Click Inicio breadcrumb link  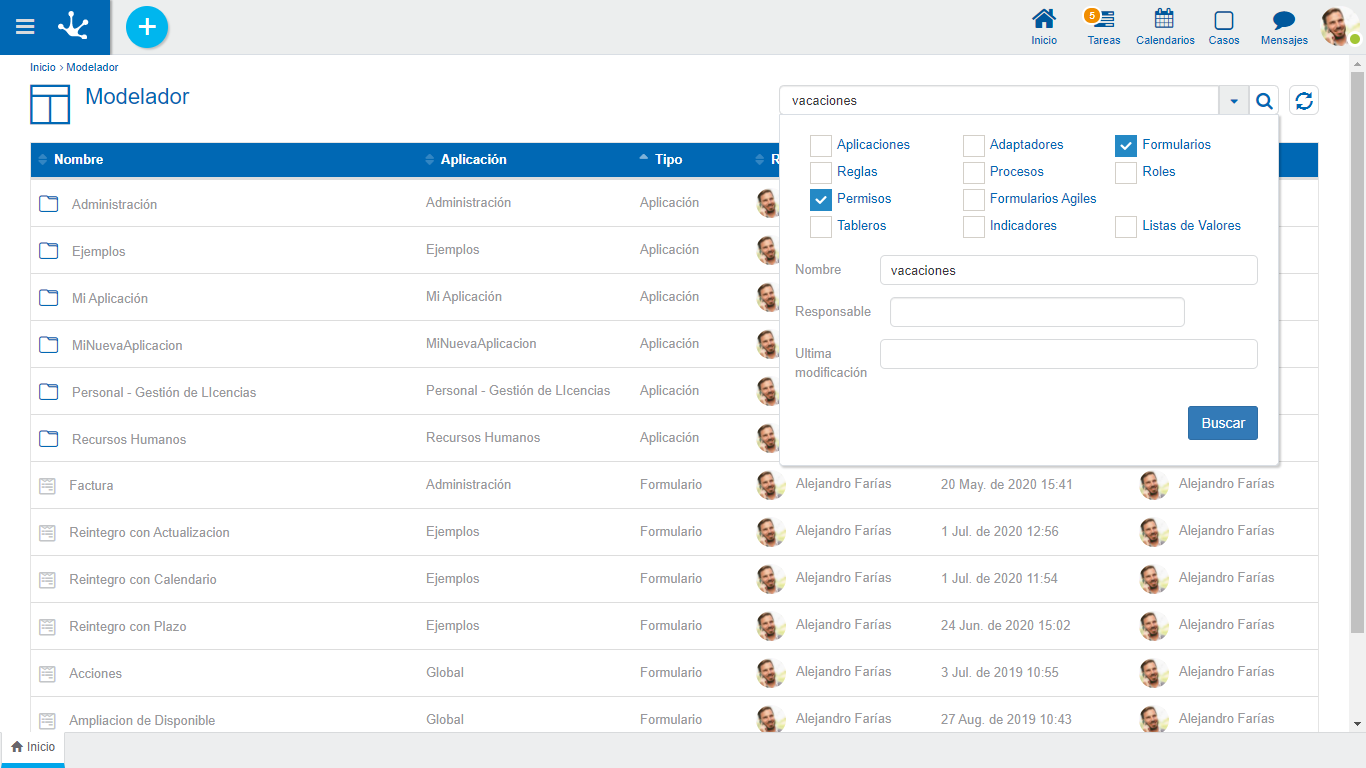pos(43,67)
